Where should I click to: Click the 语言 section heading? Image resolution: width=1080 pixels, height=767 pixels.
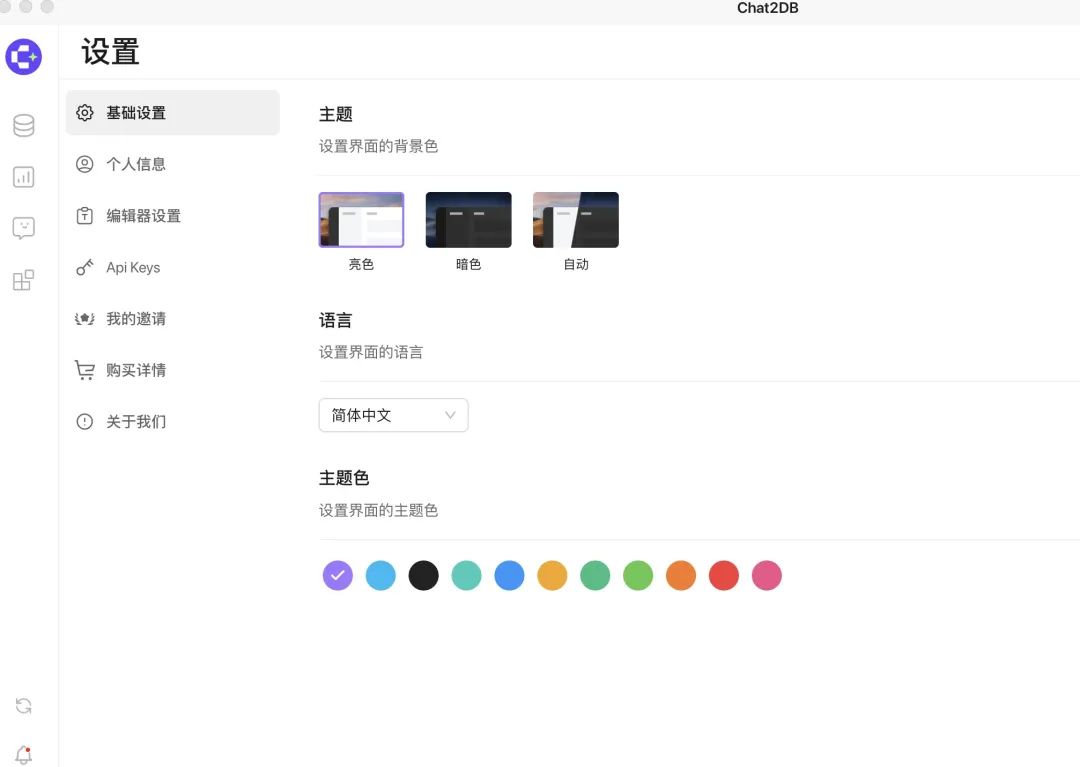(335, 320)
